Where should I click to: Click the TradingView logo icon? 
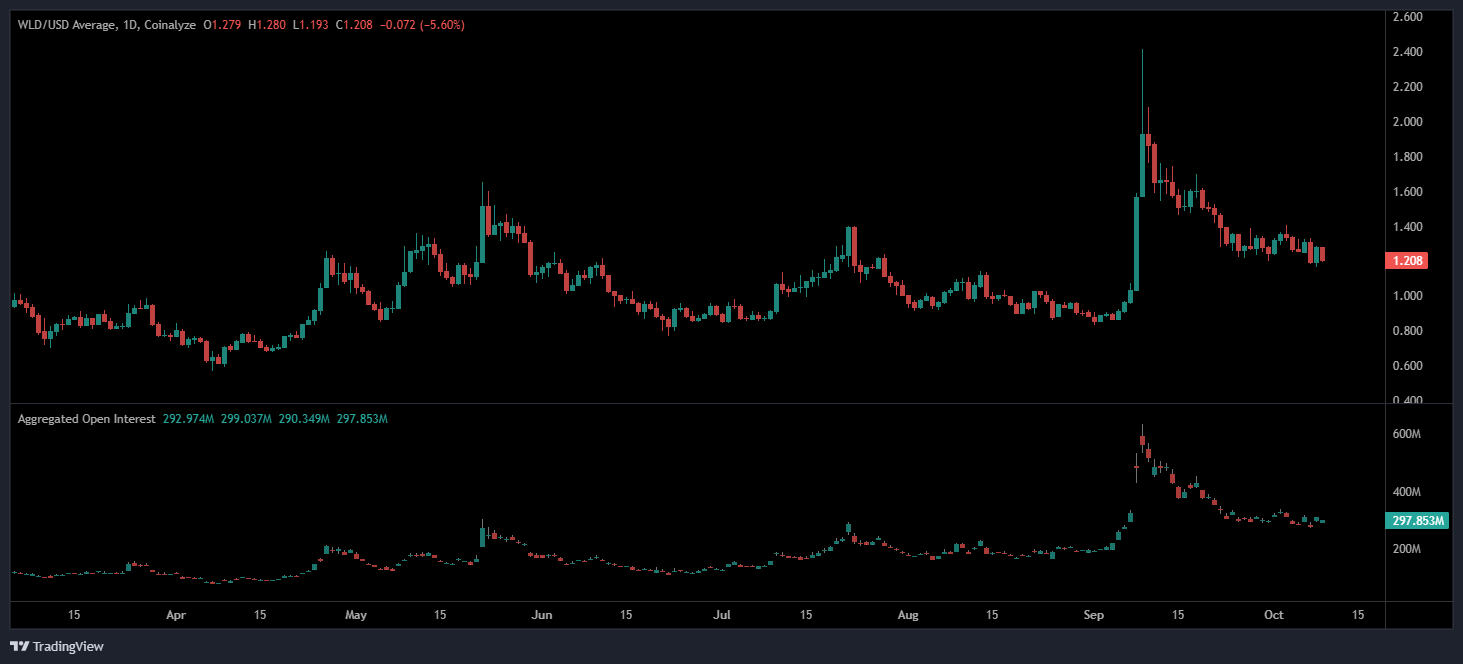coord(19,646)
